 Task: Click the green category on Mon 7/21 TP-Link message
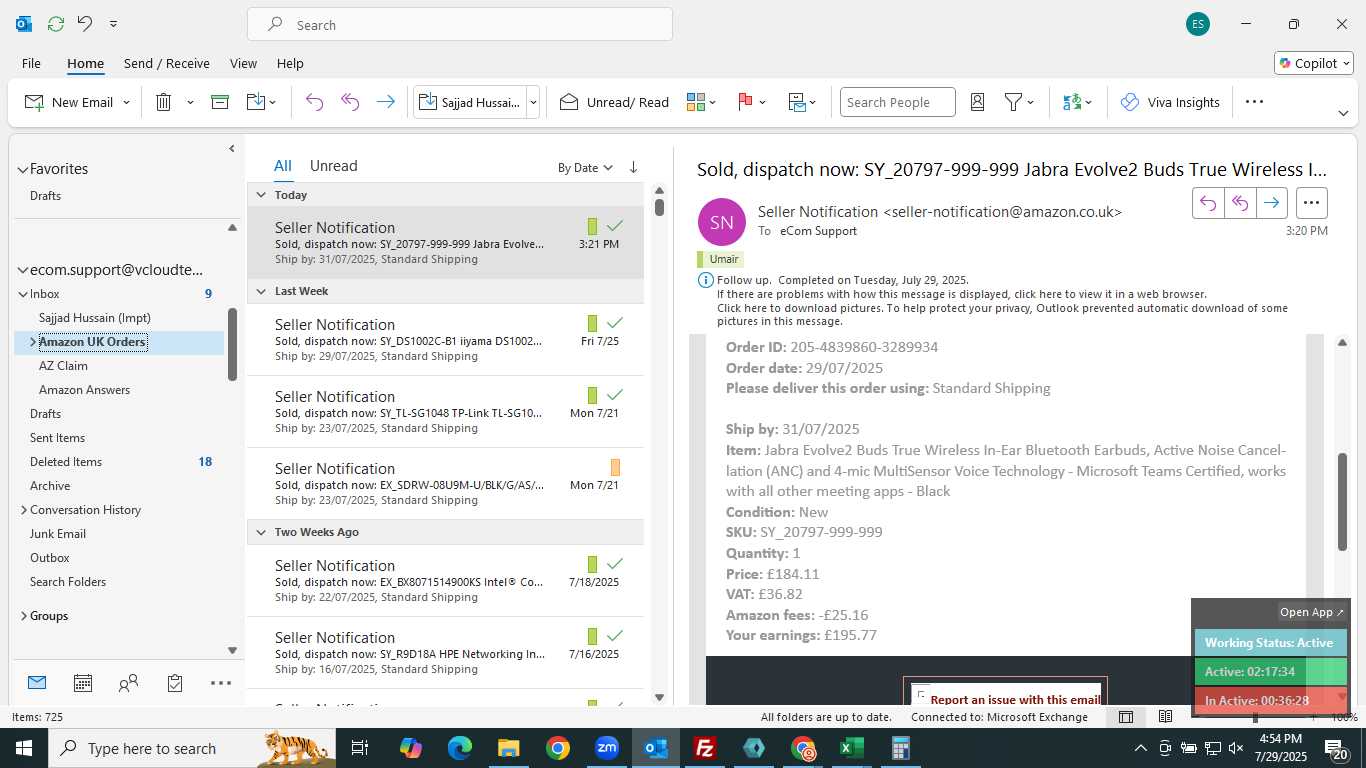[x=593, y=395]
